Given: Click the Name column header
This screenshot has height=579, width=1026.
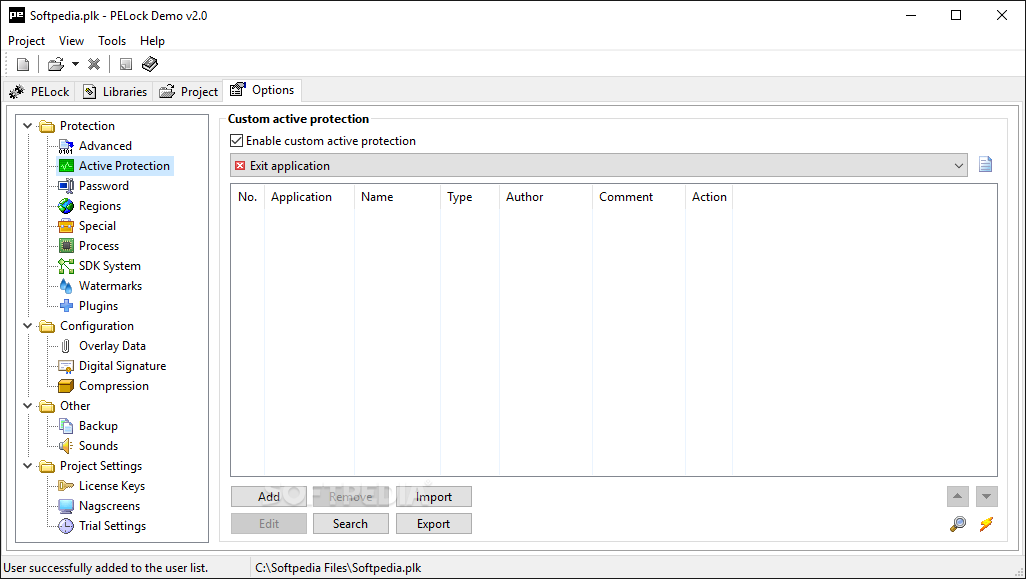Looking at the screenshot, I should [397, 197].
